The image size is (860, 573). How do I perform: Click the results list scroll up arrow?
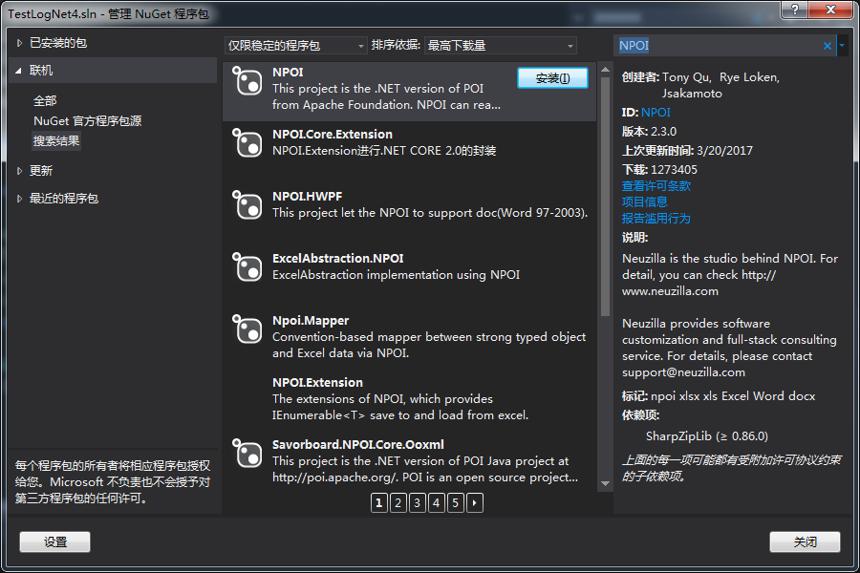[606, 70]
